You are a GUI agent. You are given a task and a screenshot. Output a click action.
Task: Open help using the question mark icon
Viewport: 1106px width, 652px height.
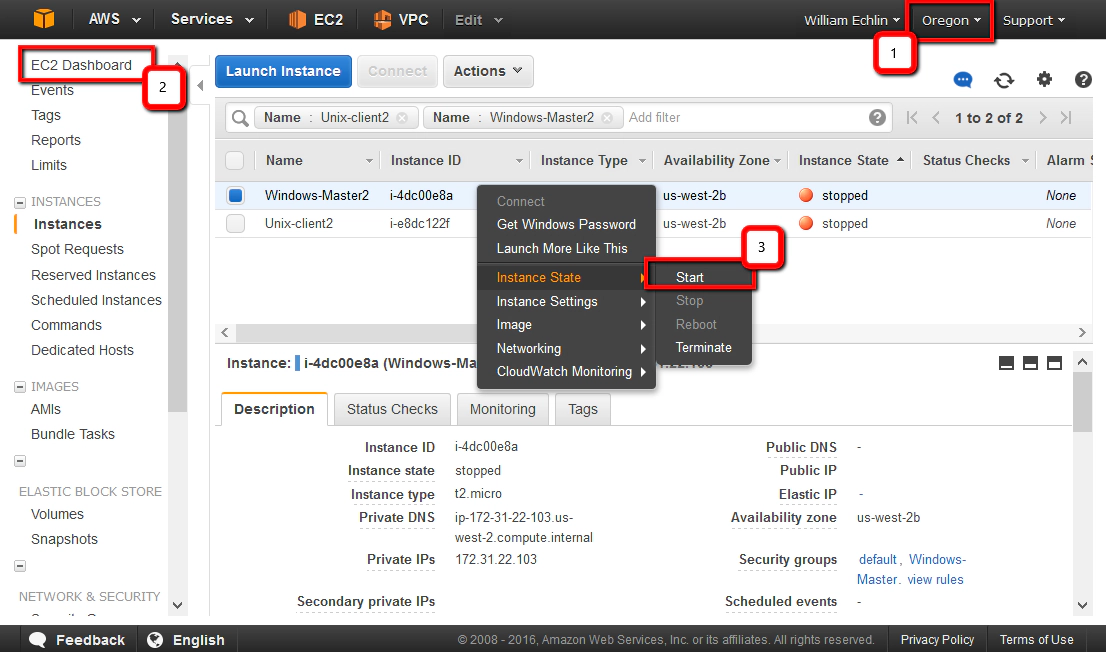click(x=1085, y=80)
